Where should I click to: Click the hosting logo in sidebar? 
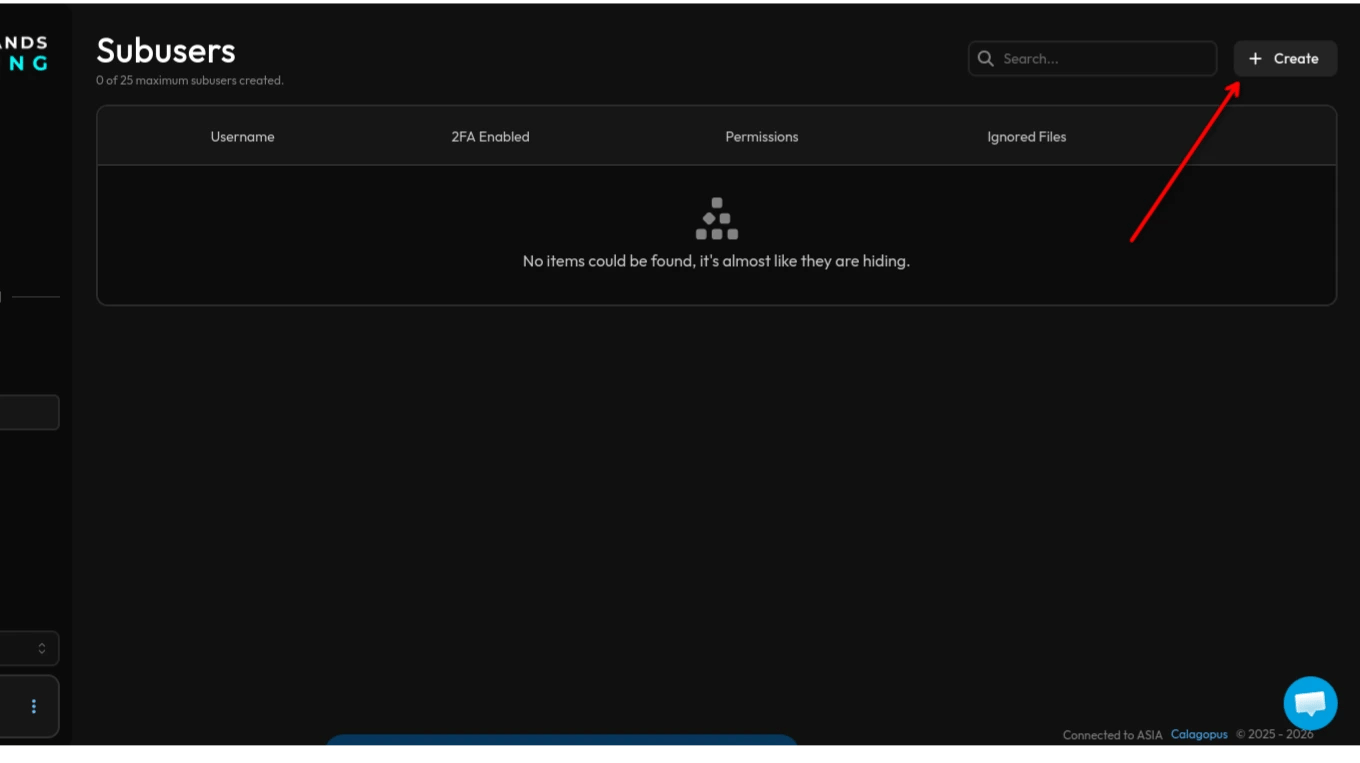point(24,53)
